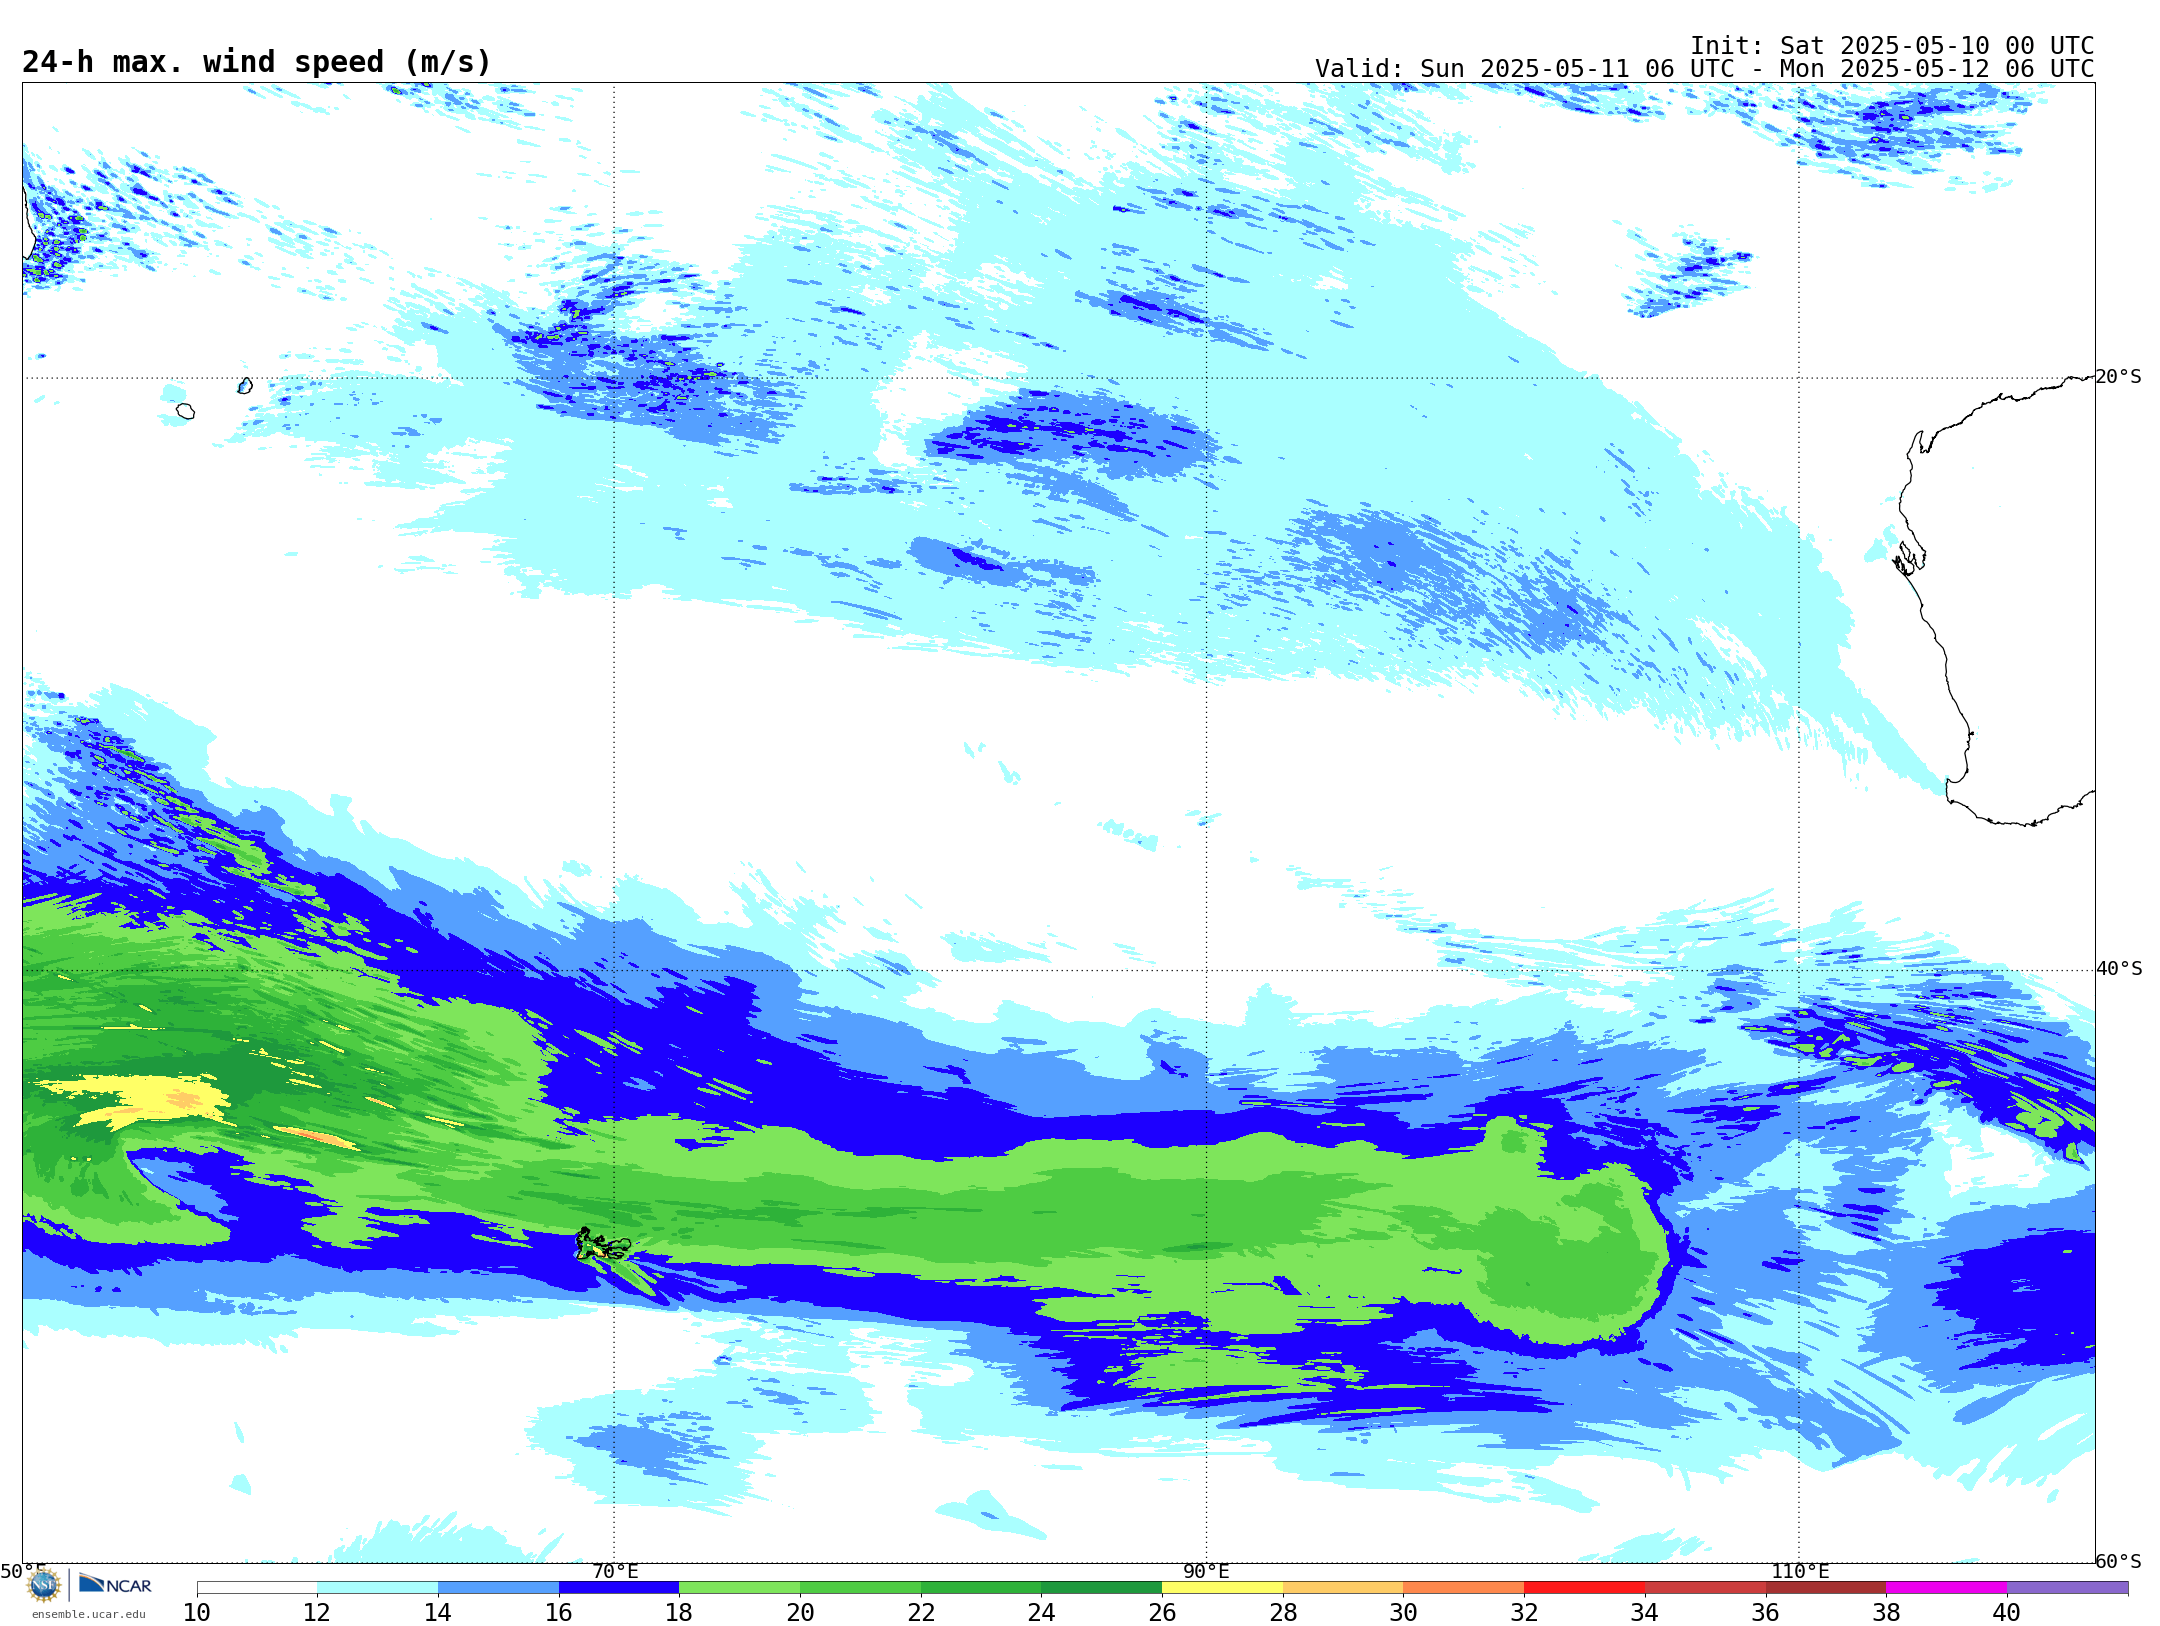Click the colorbar label '34'
Viewport: 2160px width, 1626px height.
coord(1645,1613)
